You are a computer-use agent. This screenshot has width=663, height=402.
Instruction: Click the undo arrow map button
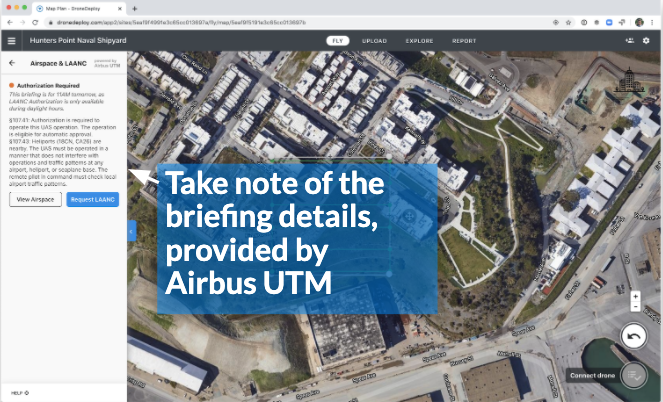pyautogui.click(x=633, y=336)
